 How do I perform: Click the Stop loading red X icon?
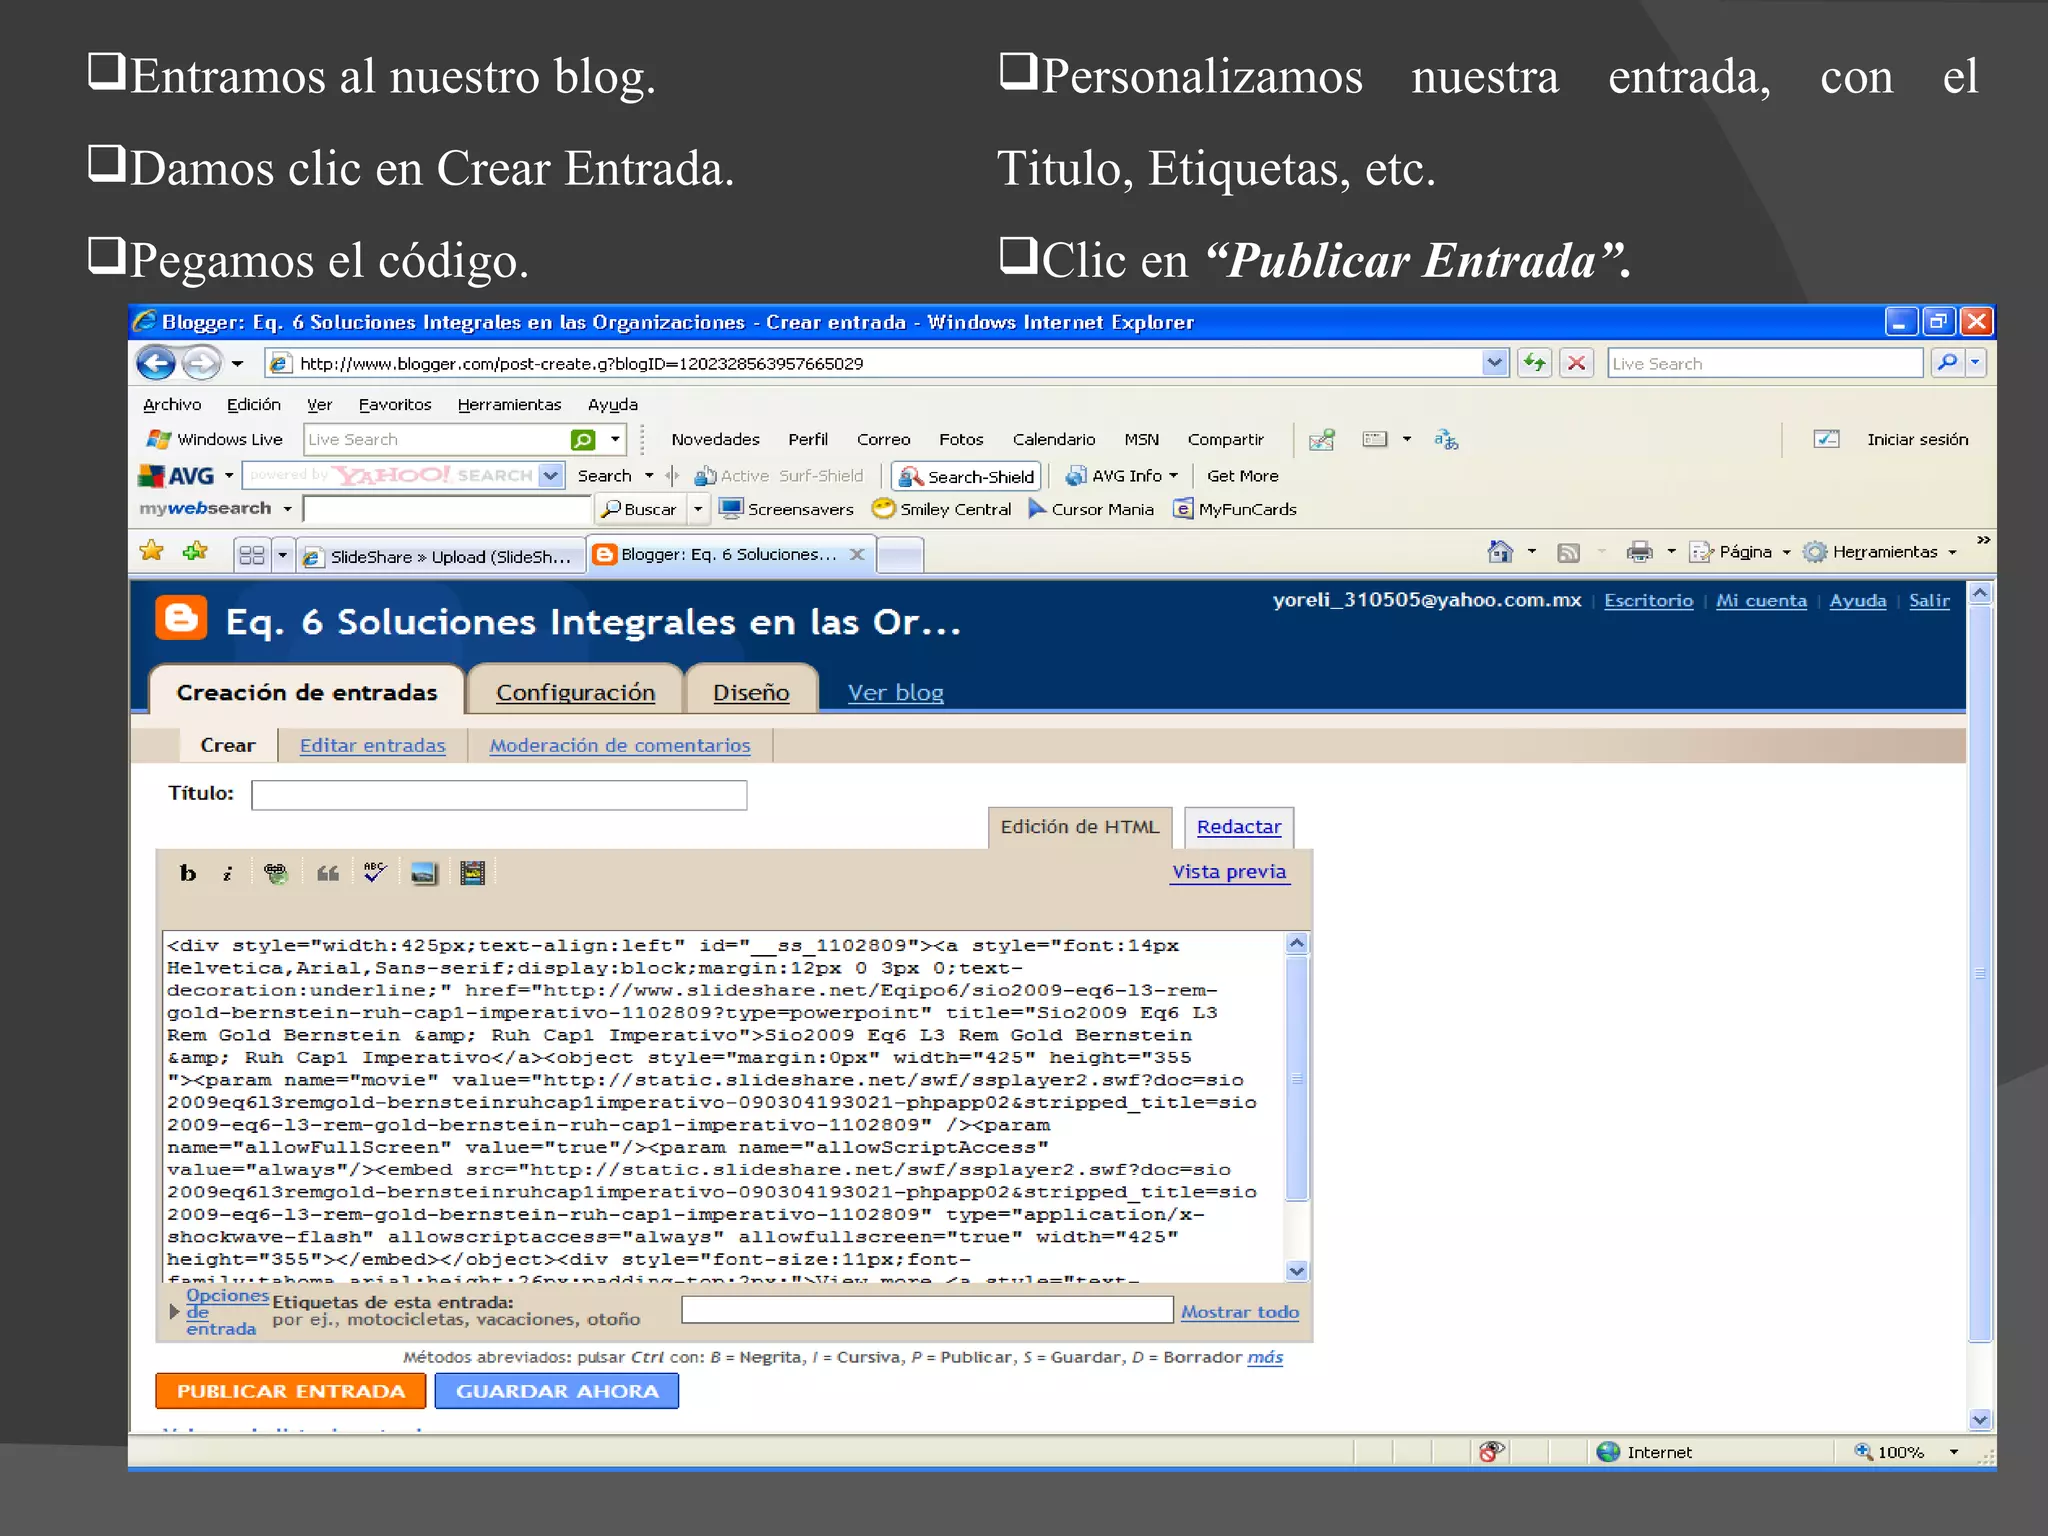pyautogui.click(x=1577, y=363)
